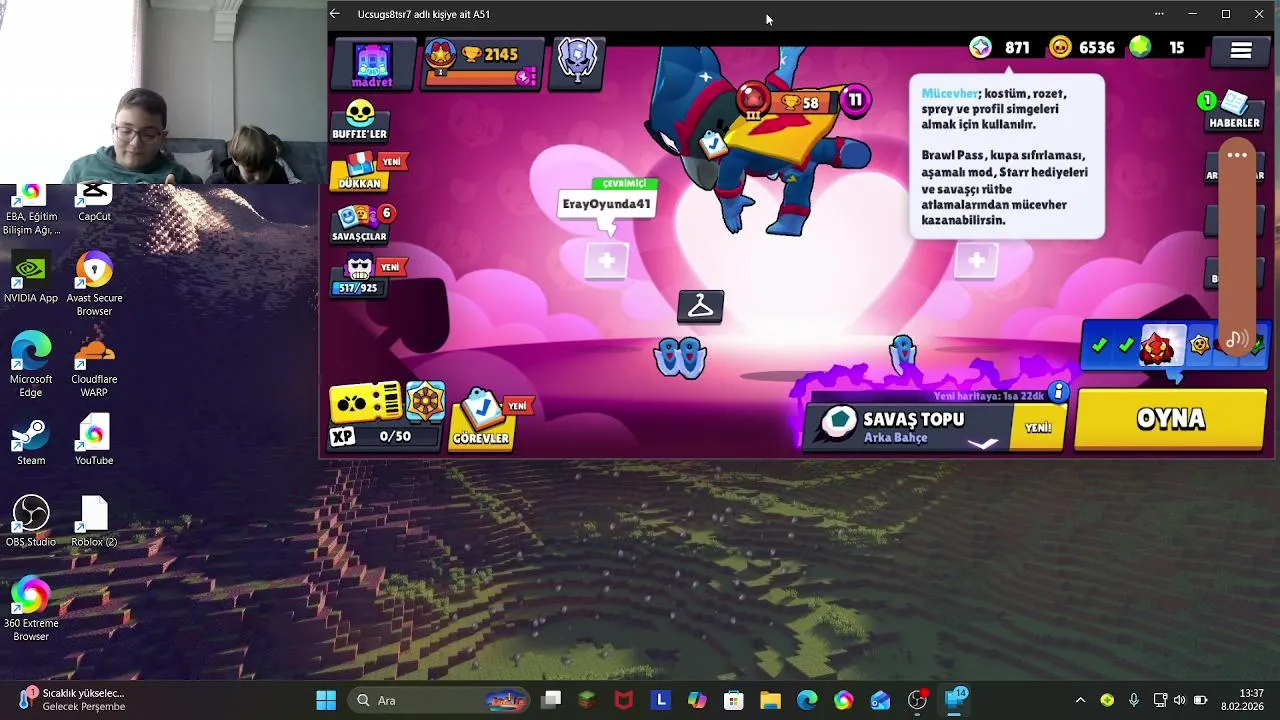Click the gold coins 6536 icon
This screenshot has width=1280, height=720.
(1060, 47)
